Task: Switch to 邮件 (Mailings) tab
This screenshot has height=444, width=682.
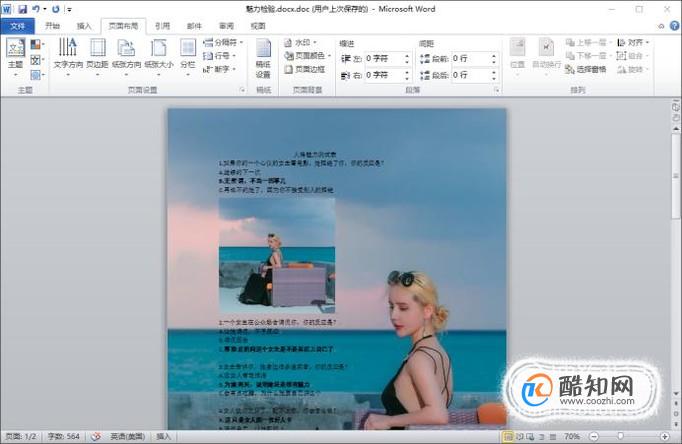Action: click(x=194, y=26)
